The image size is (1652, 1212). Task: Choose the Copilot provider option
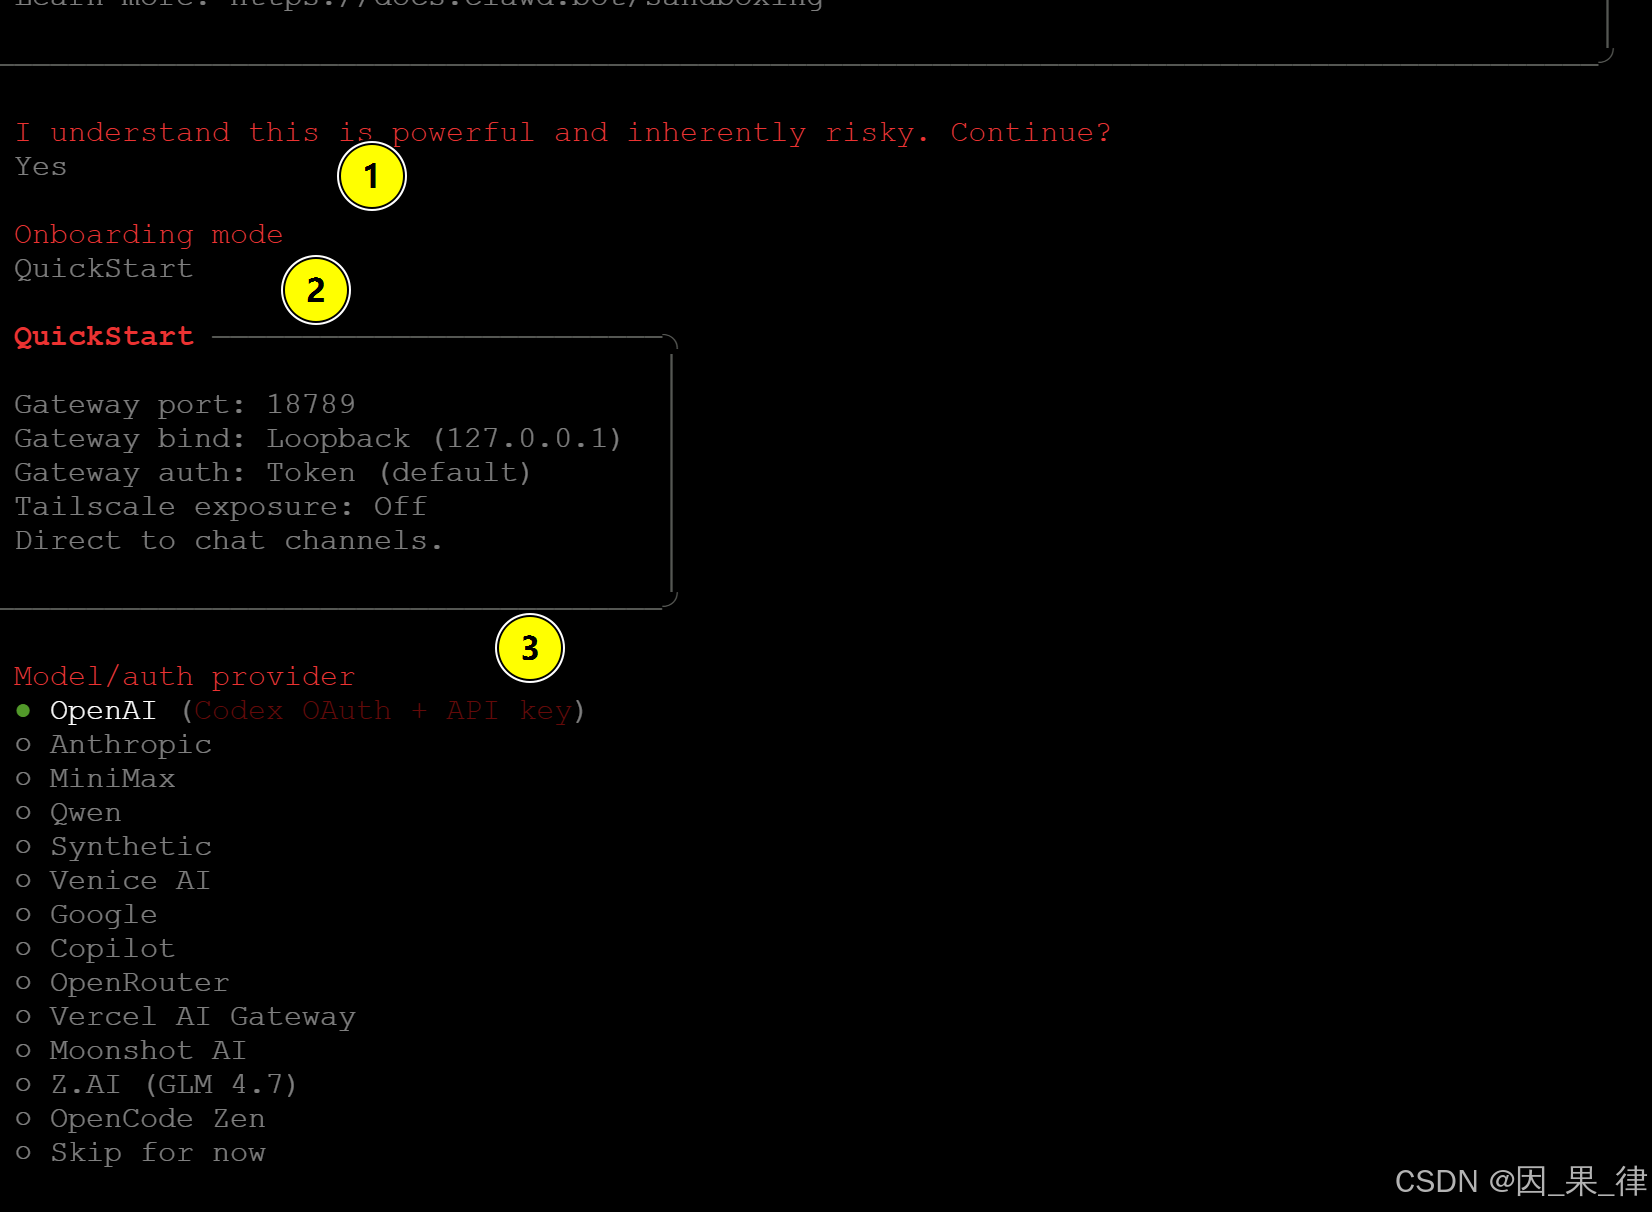click(96, 949)
